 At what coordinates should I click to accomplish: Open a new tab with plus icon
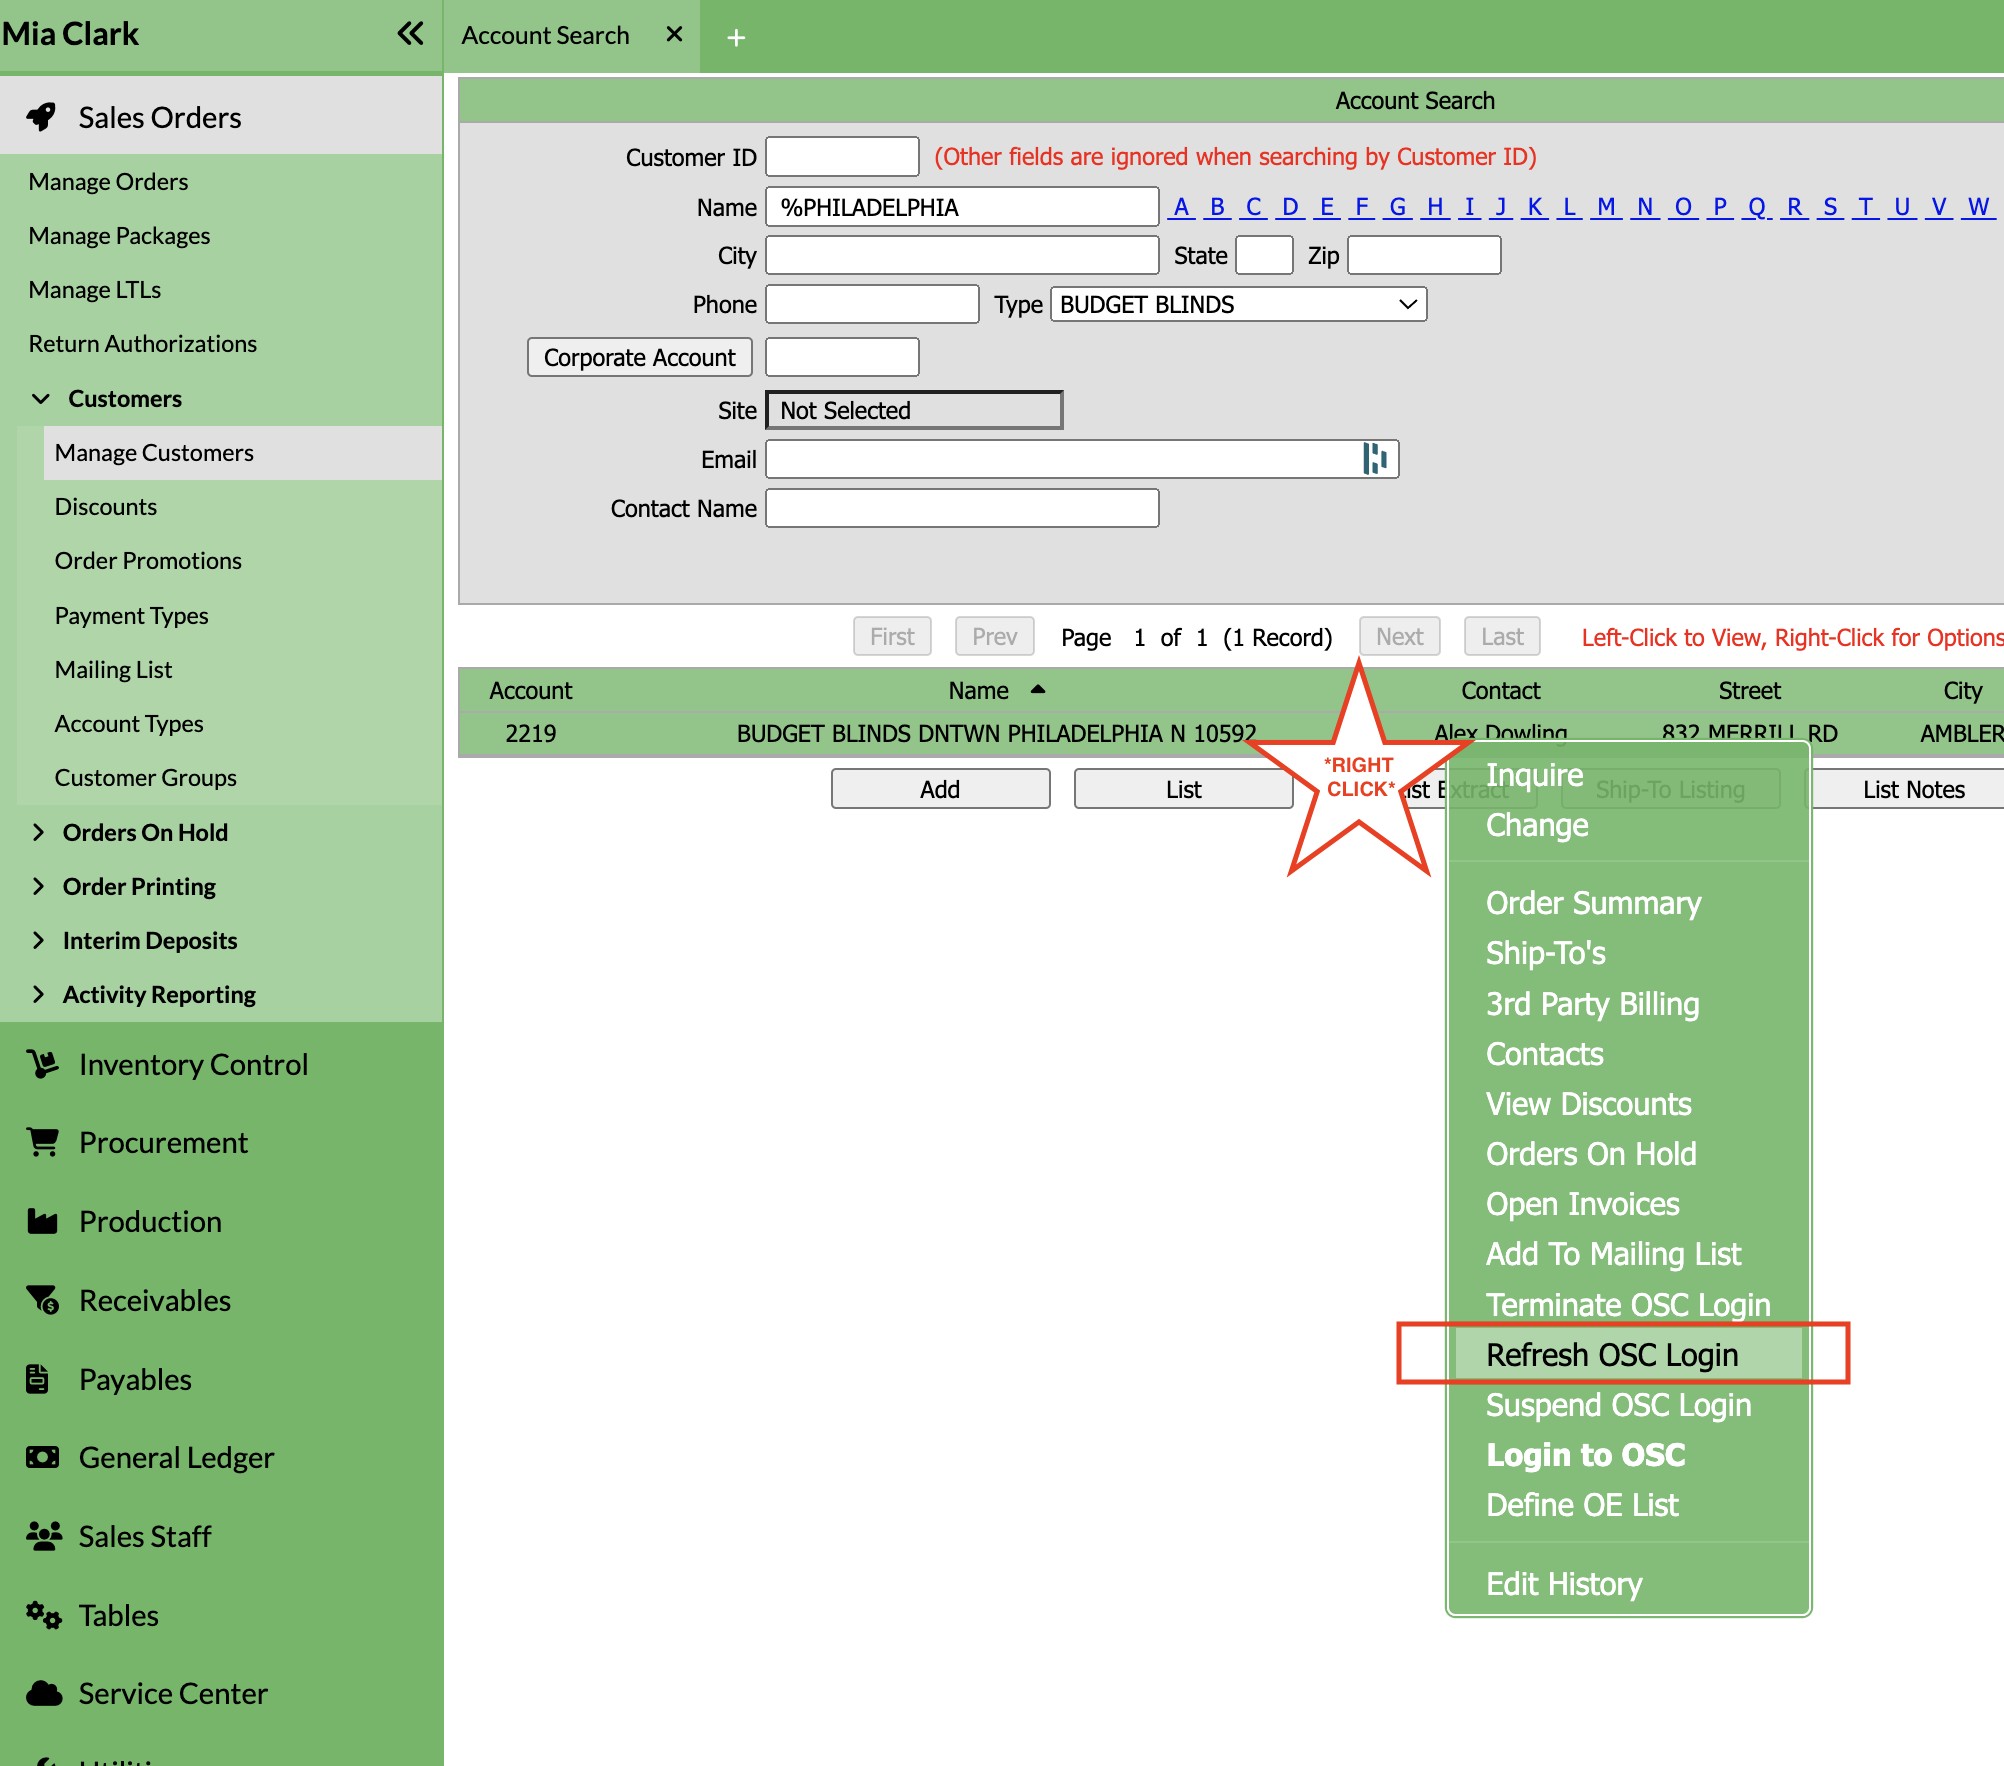736,38
